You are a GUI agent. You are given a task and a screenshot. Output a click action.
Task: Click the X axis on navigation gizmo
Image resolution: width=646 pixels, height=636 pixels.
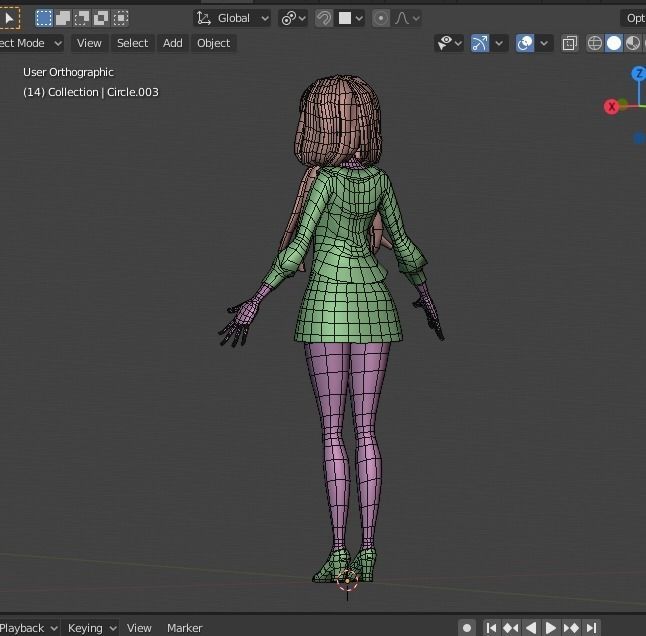click(612, 107)
